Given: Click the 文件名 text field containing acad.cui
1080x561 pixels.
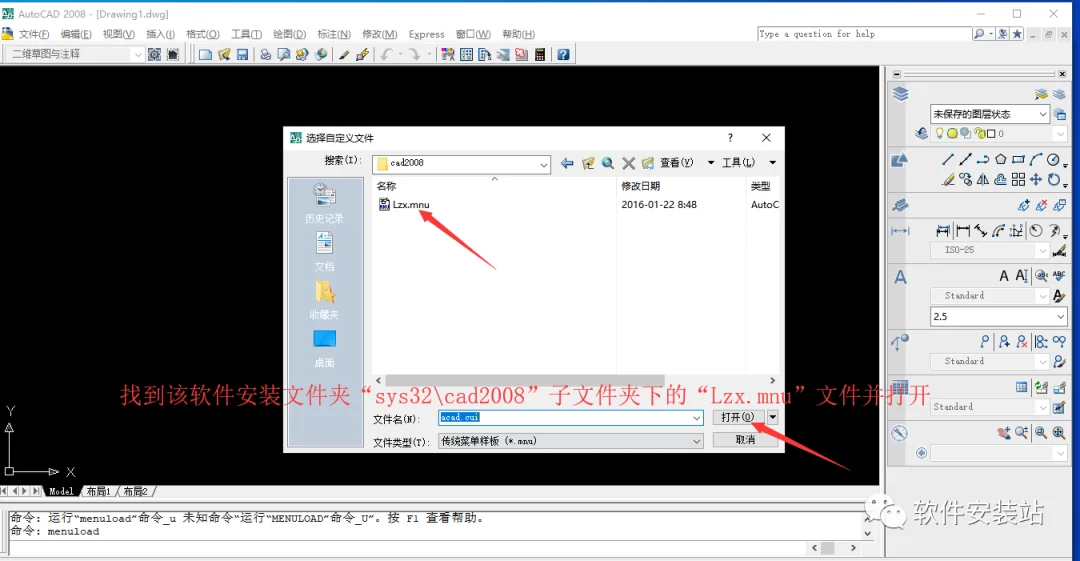Looking at the screenshot, I should click(565, 418).
